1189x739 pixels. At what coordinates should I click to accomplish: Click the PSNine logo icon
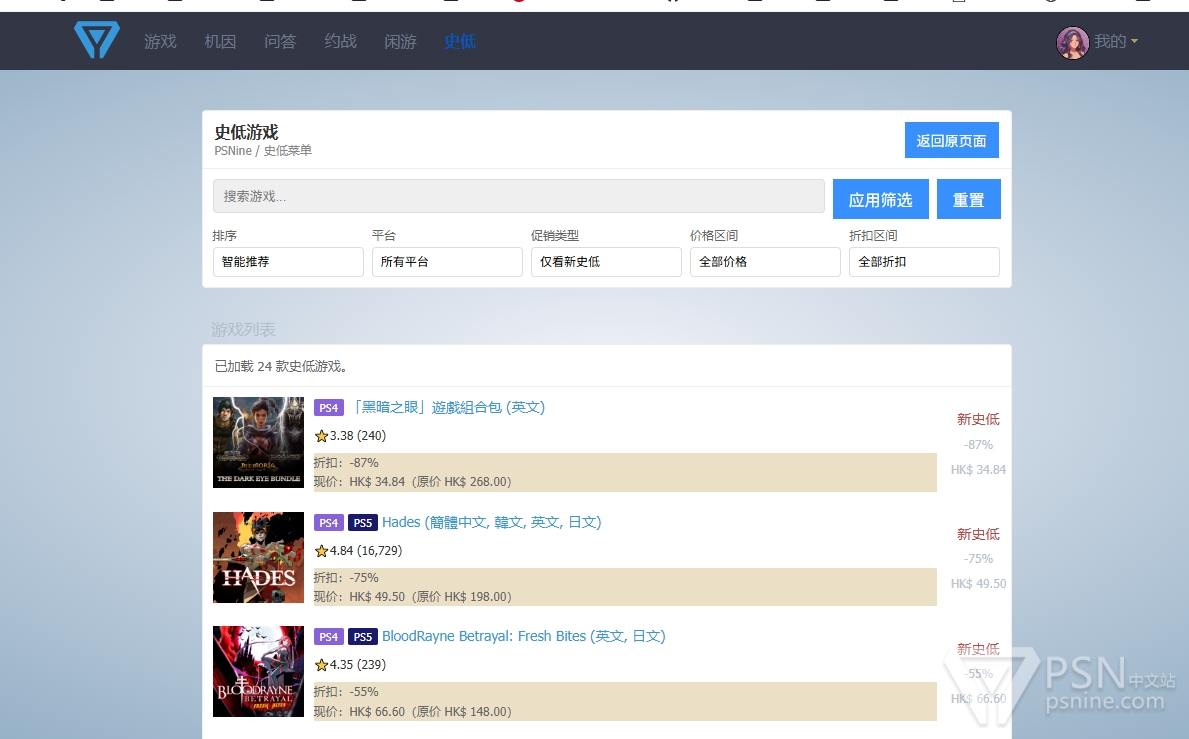[97, 41]
